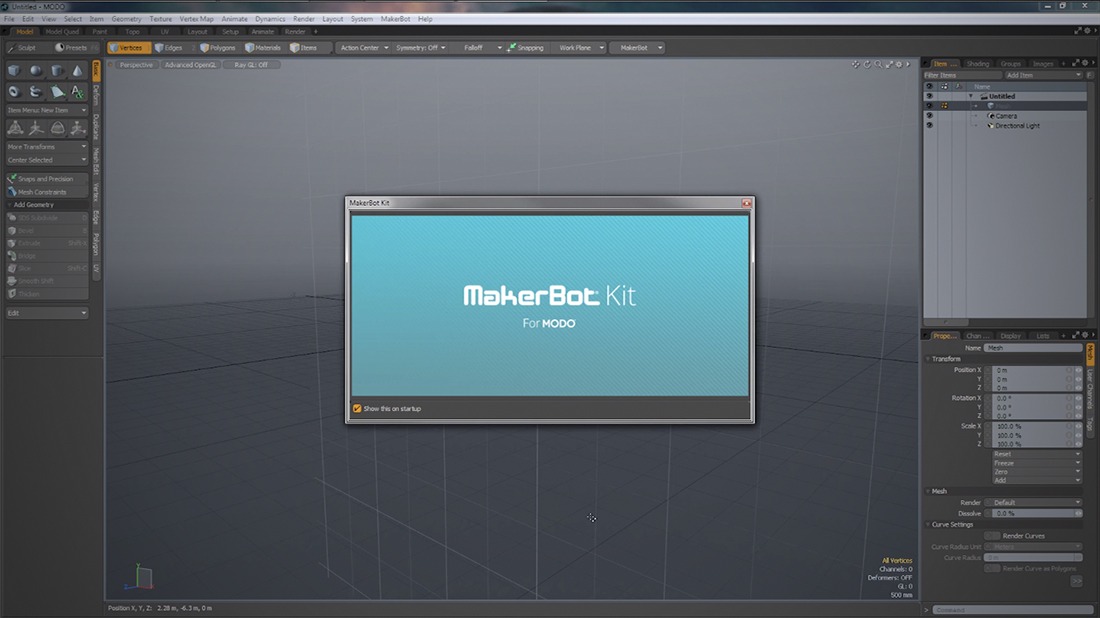Collapse the Untitled scene tree
Image resolution: width=1100 pixels, height=618 pixels.
970,96
